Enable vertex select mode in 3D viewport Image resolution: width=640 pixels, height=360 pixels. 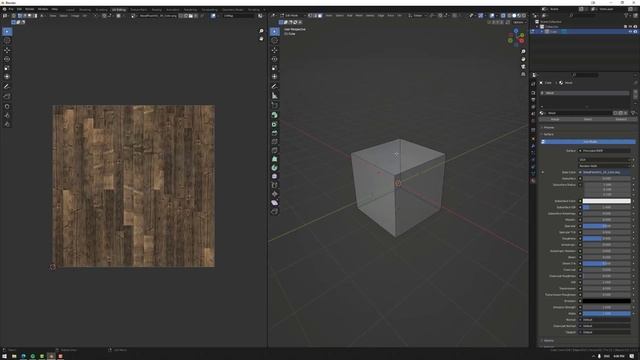[x=310, y=16]
